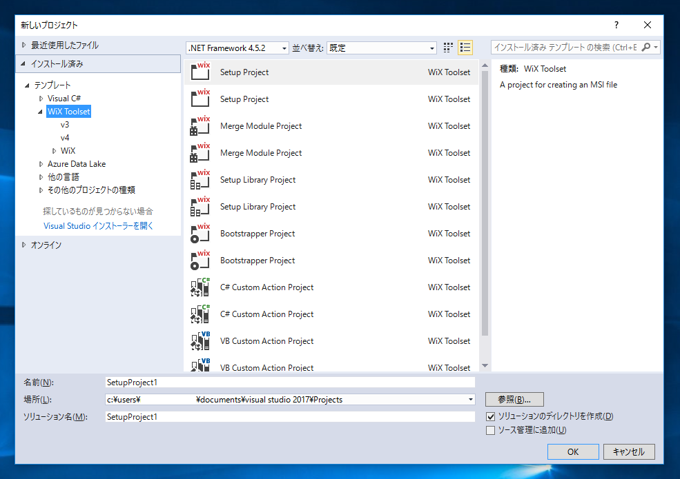Viewport: 680px width, 479px height.
Task: Click the 参照(B)... browse button
Action: point(514,399)
